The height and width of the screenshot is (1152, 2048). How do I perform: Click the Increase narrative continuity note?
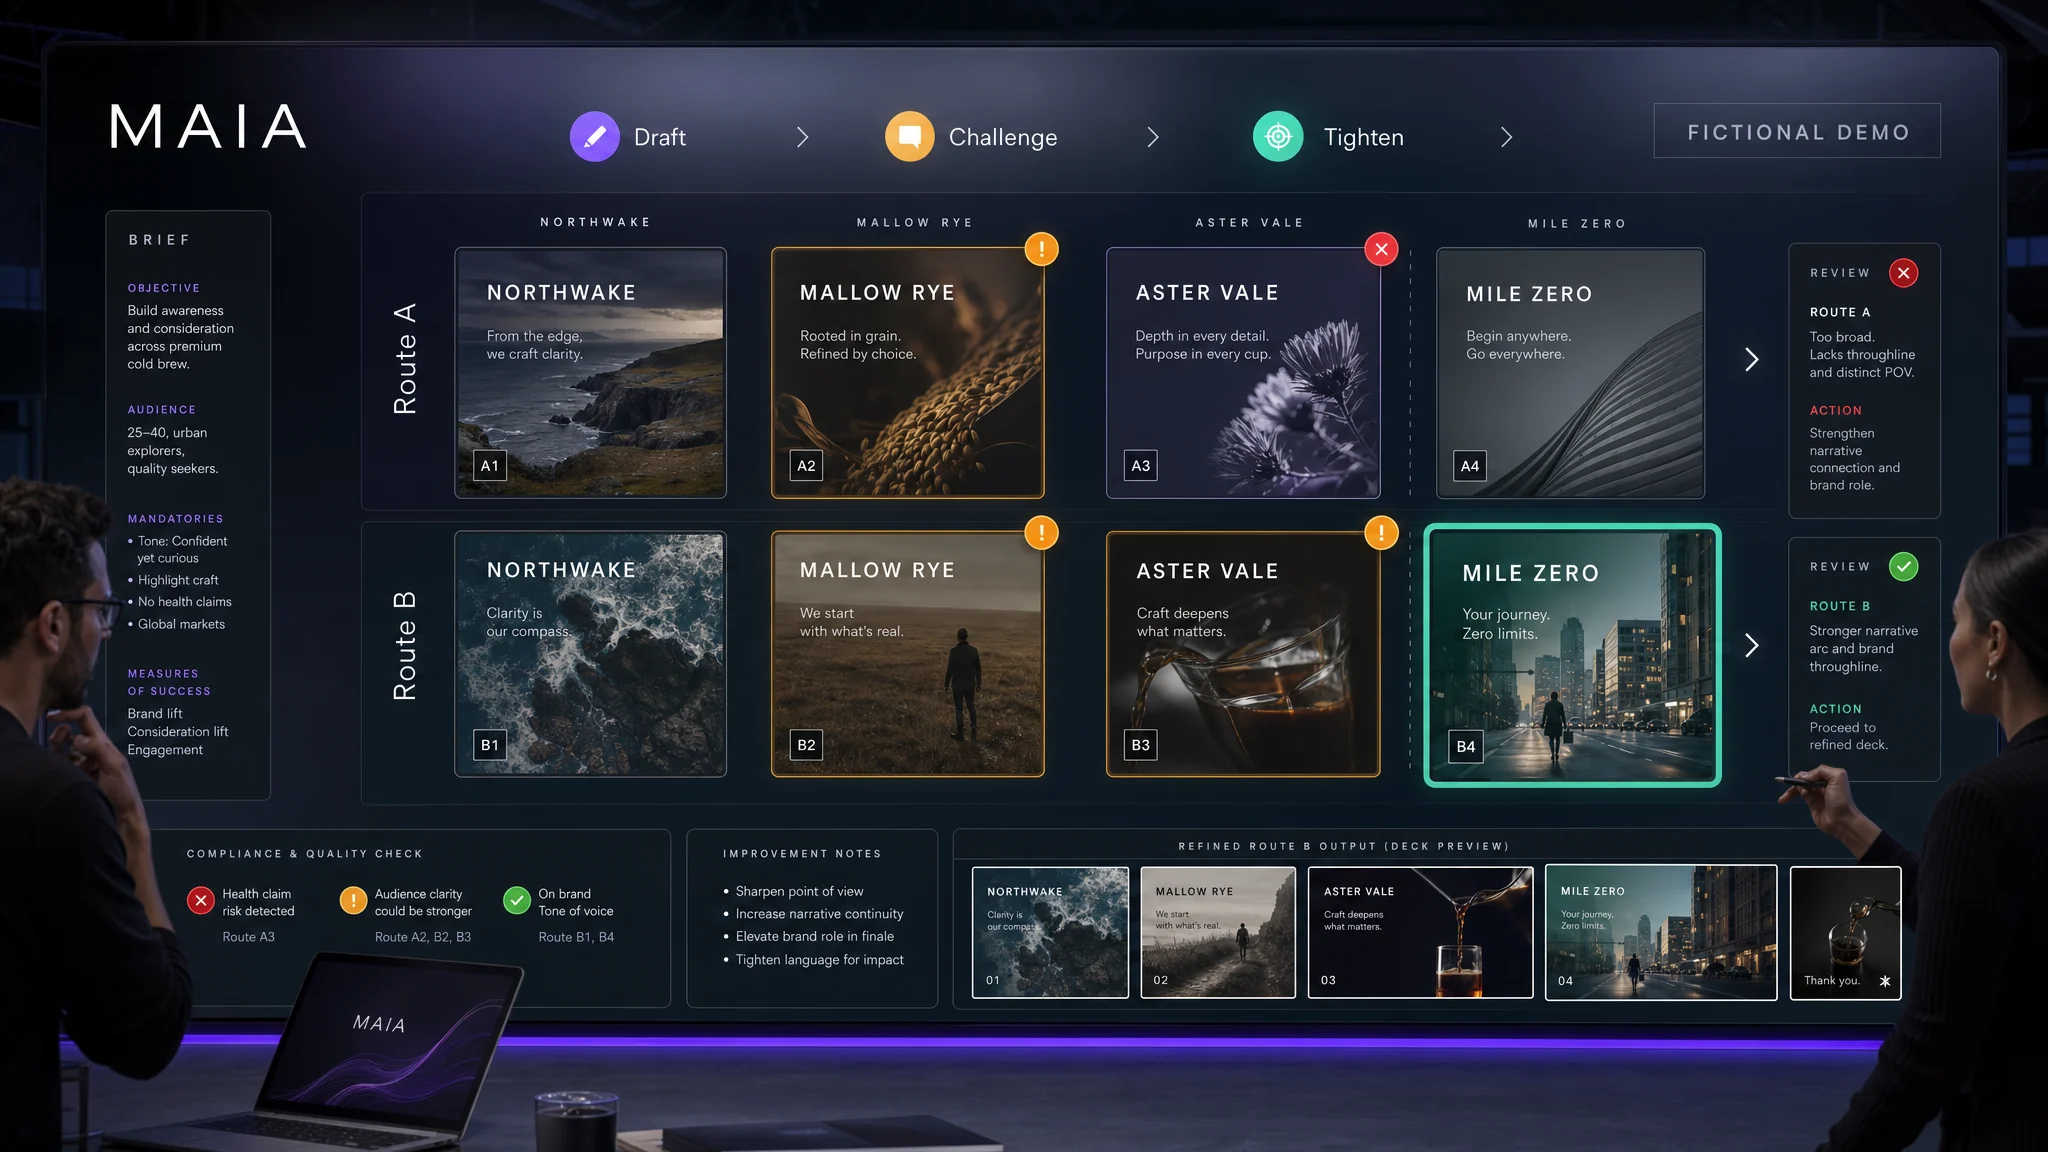pyautogui.click(x=819, y=914)
